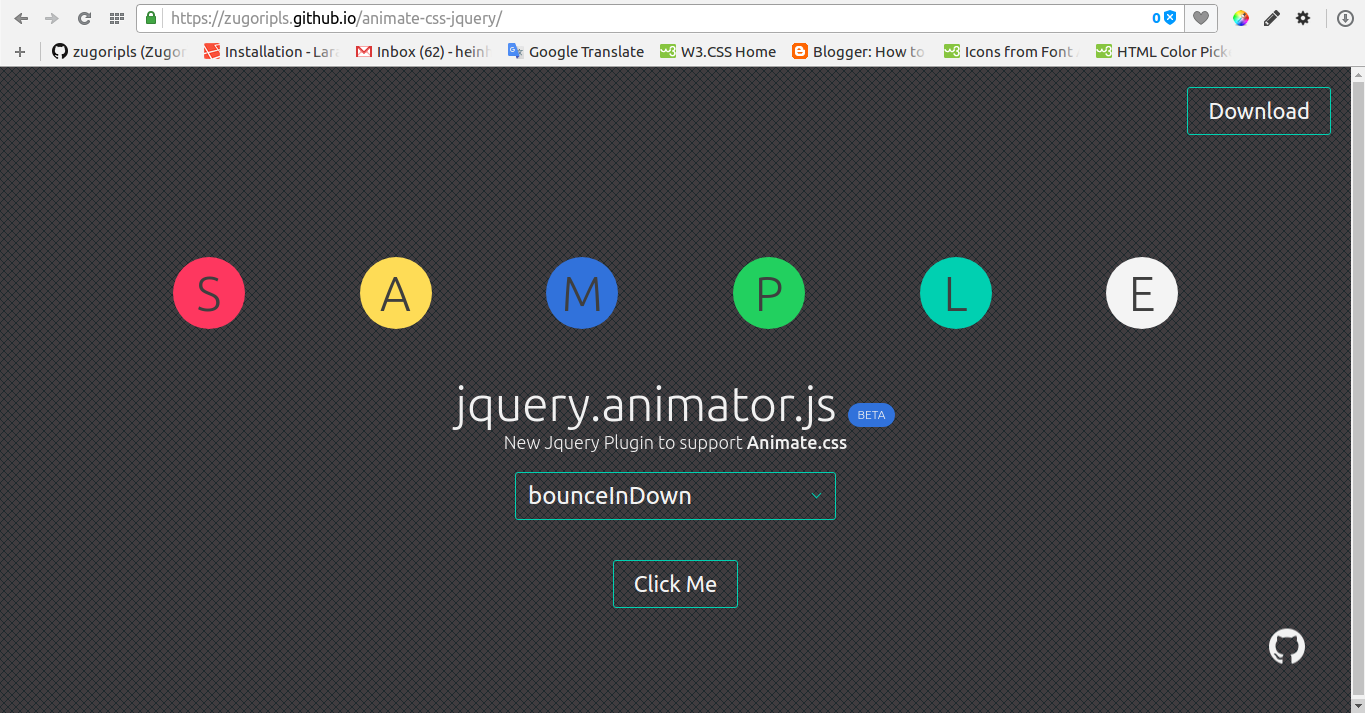Click the jquery.animator.js heading
The image size is (1365, 713).
click(x=645, y=405)
